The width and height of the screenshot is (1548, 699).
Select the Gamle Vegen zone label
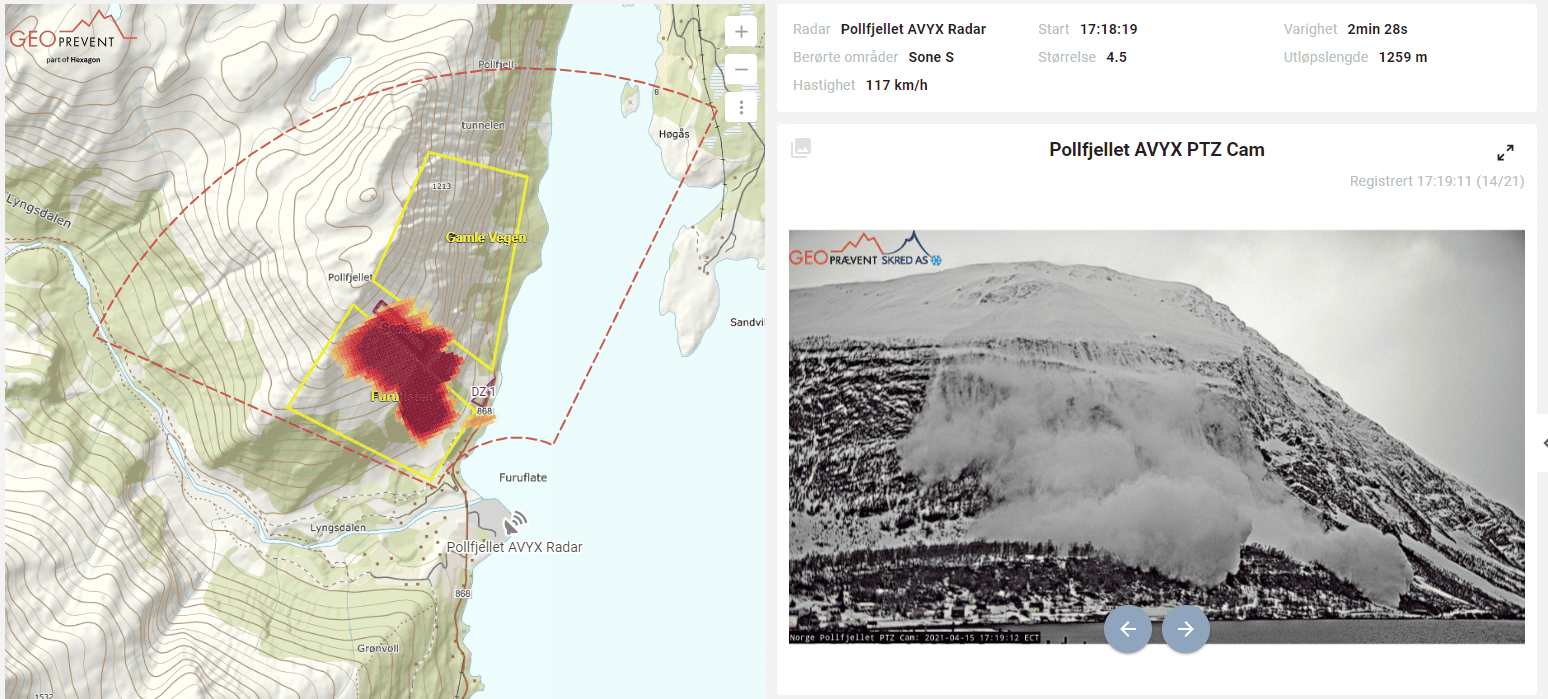coord(485,238)
